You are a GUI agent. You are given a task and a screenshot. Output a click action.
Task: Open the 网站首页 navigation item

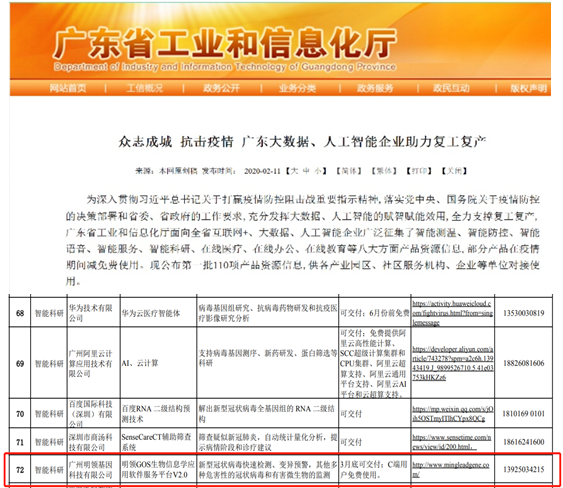coord(68,88)
